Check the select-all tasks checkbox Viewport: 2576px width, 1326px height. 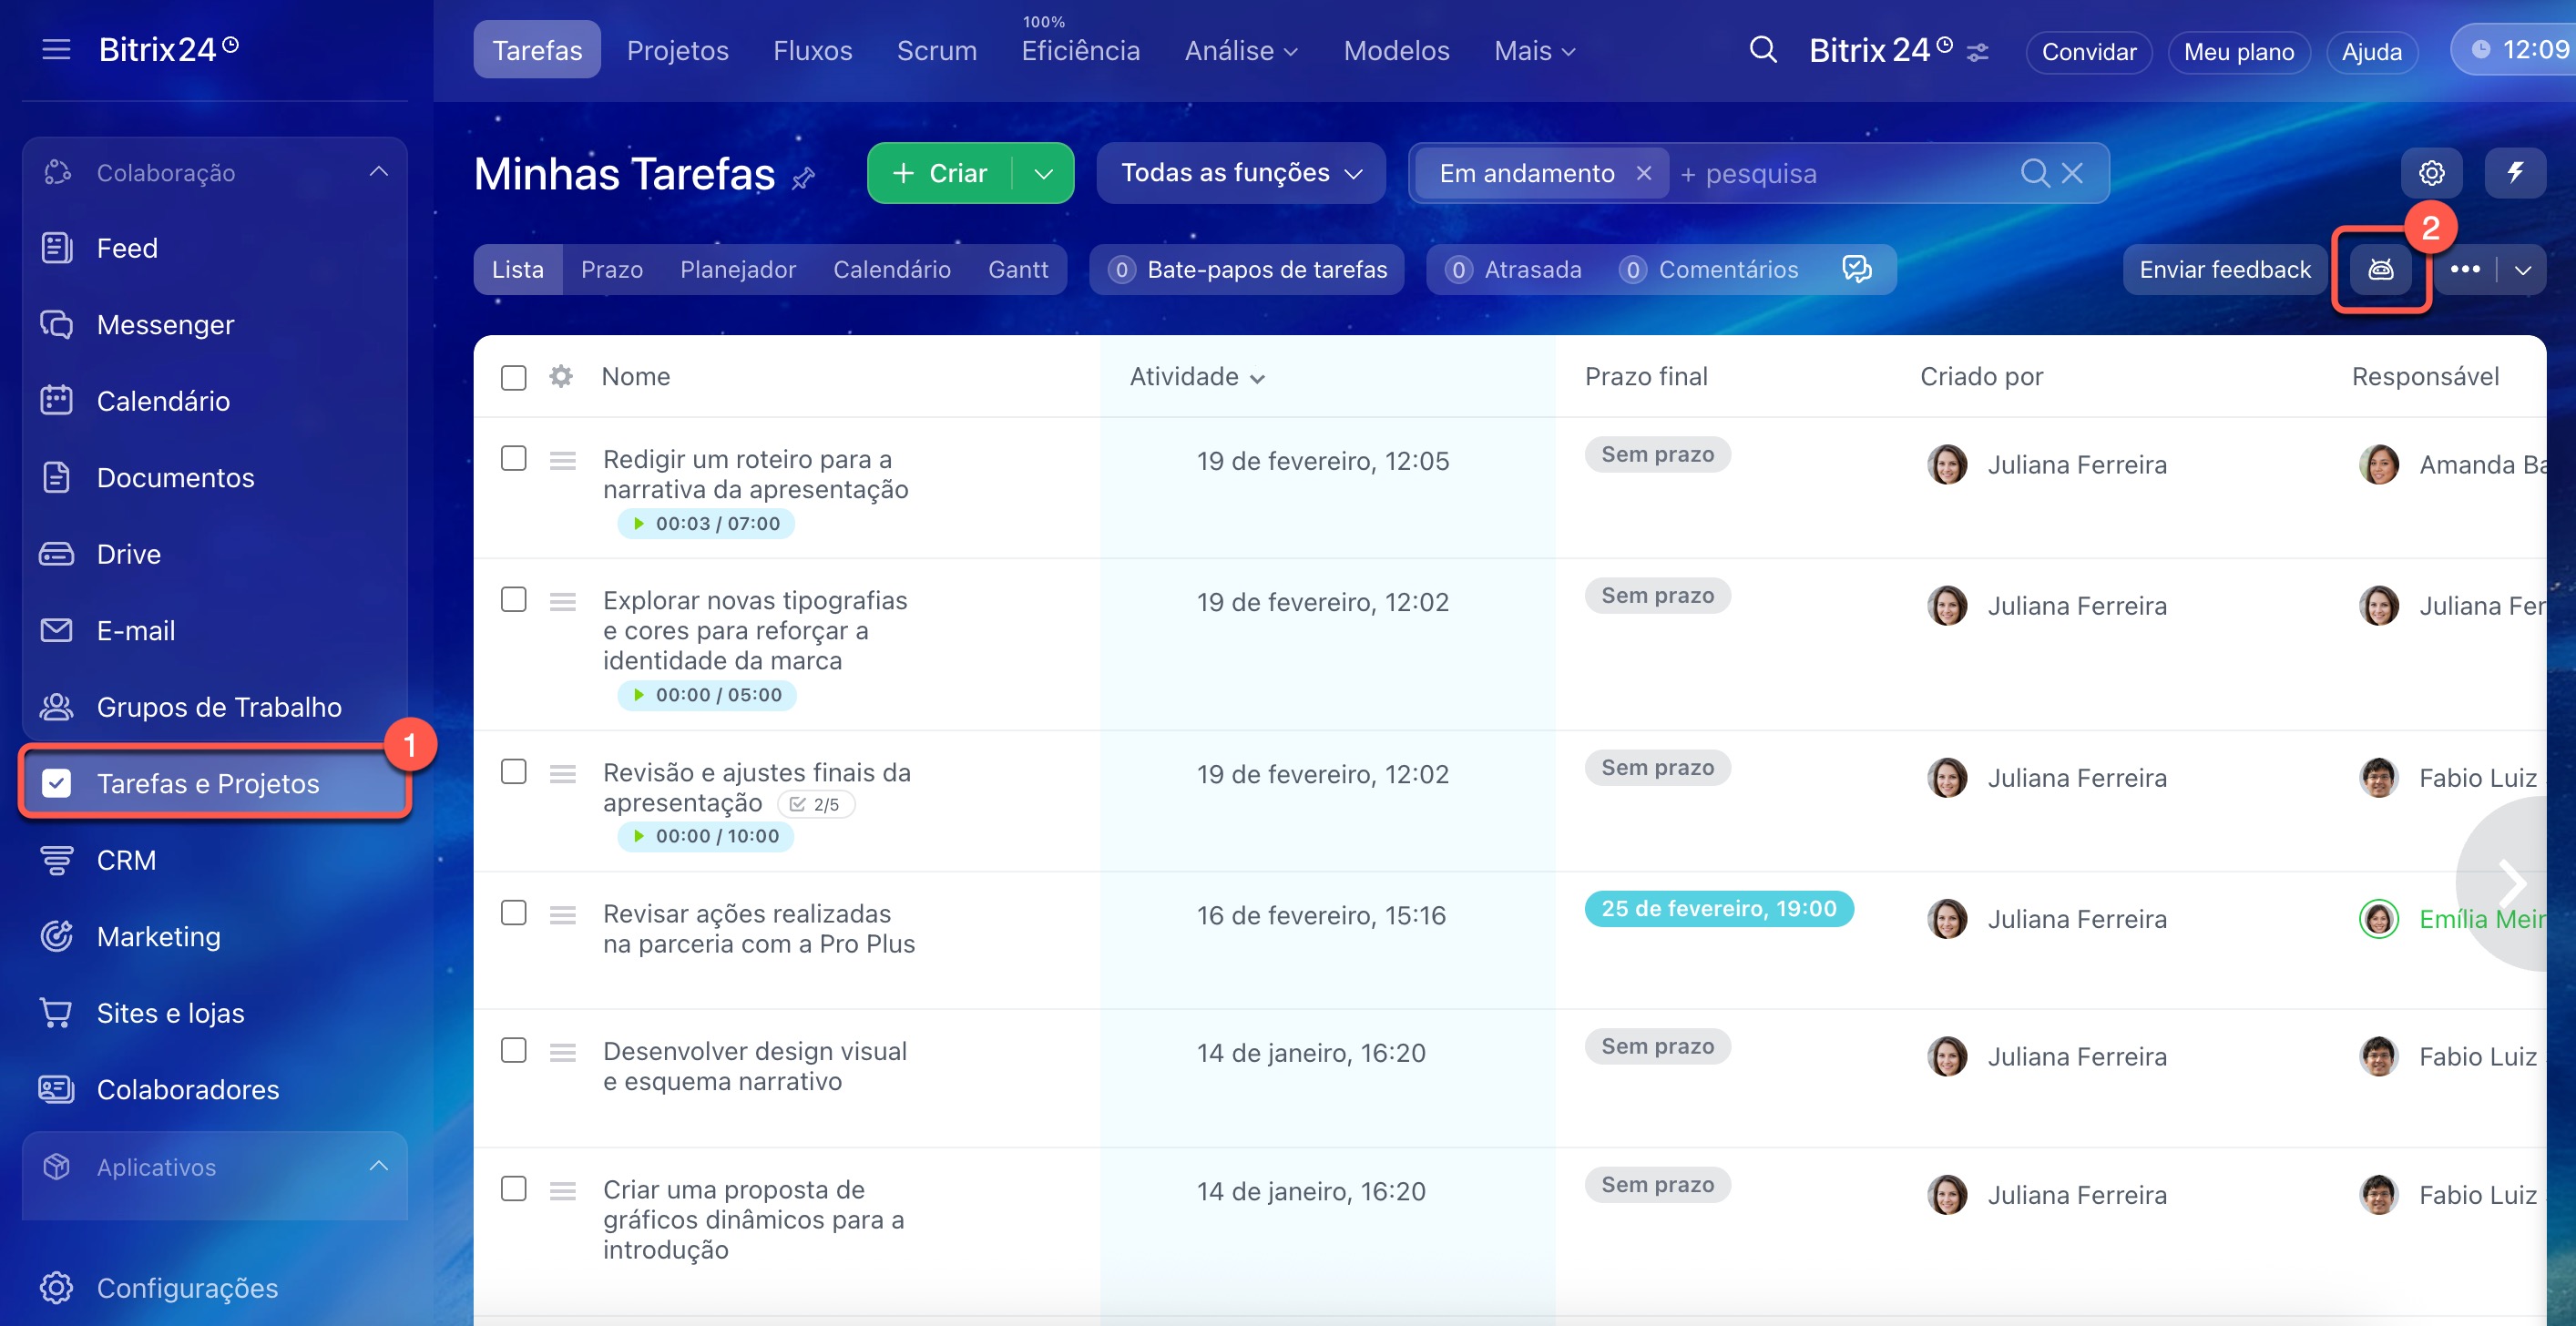pos(513,377)
